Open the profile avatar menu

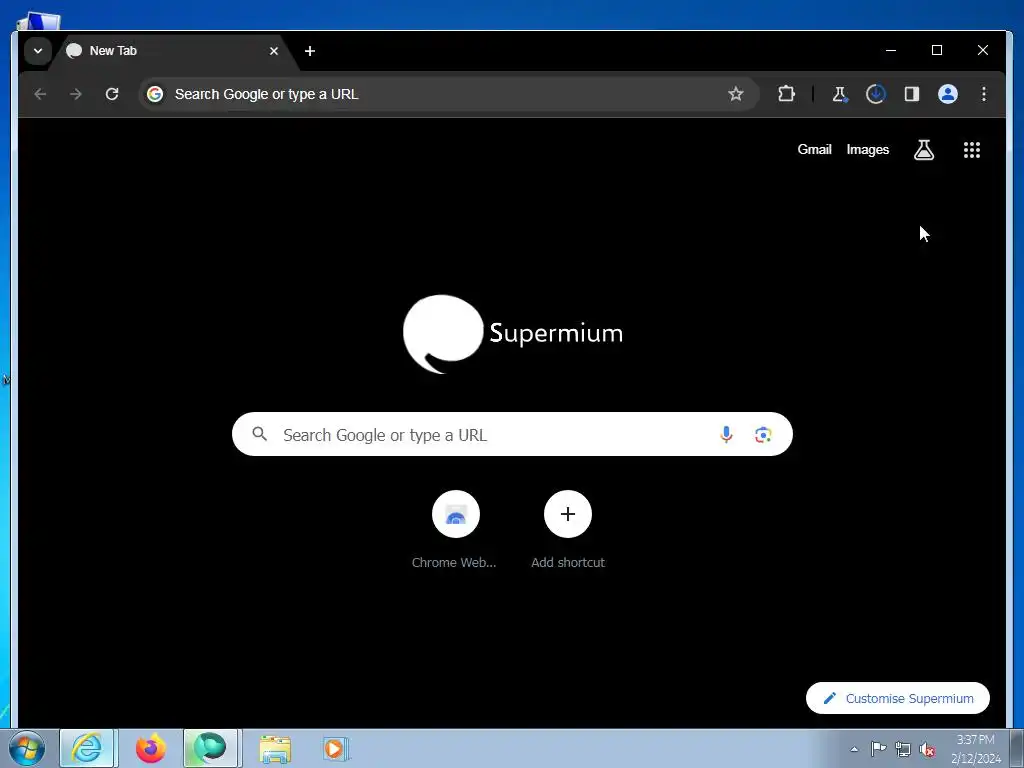[948, 94]
